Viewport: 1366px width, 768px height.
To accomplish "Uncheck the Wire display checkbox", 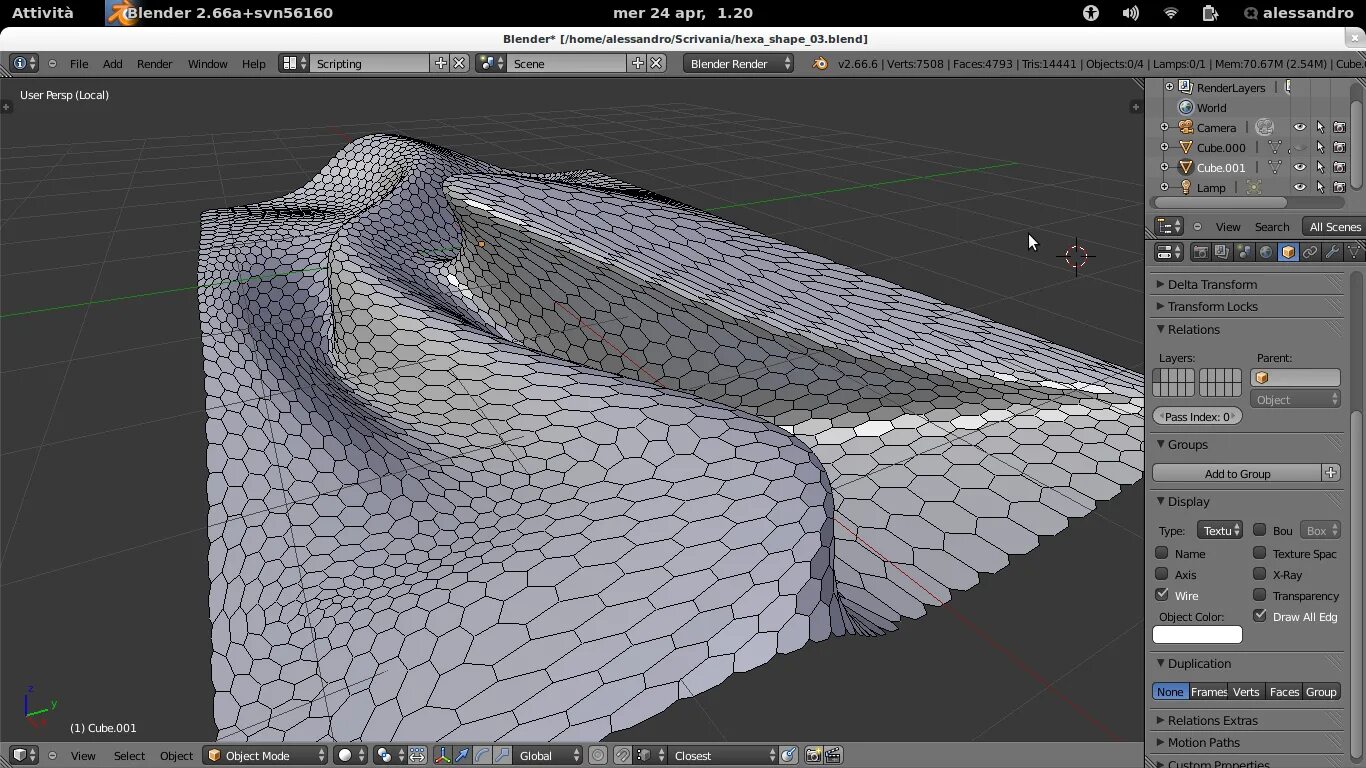I will tap(1162, 595).
